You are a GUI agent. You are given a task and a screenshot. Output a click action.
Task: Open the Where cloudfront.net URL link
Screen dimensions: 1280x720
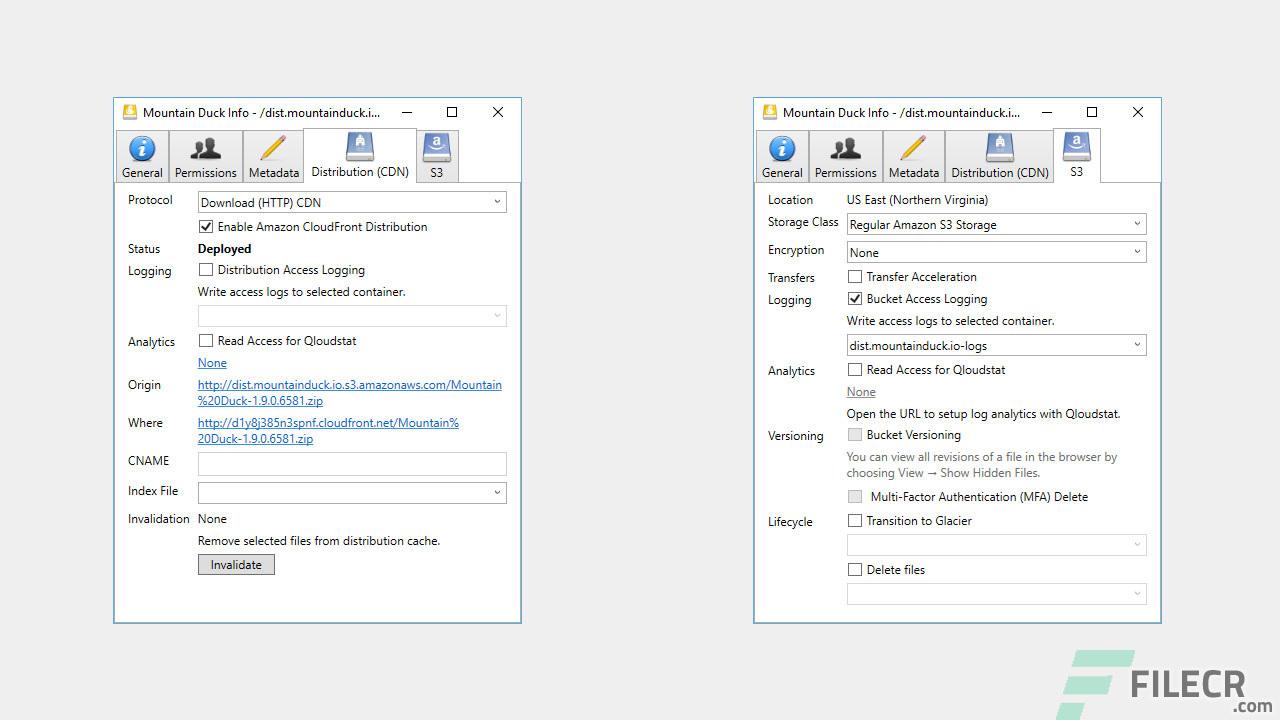pyautogui.click(x=328, y=431)
